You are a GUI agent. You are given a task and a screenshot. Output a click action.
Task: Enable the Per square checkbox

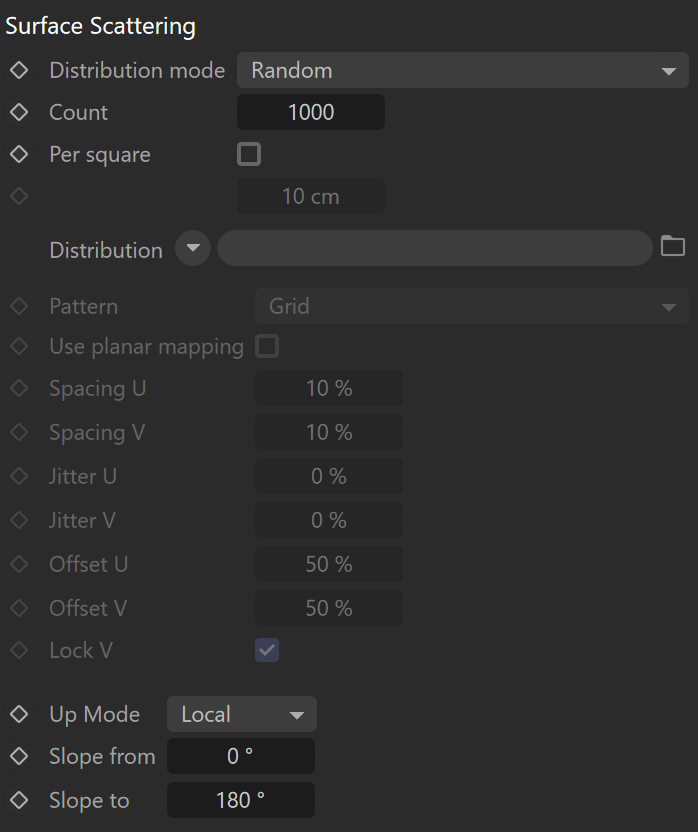point(249,154)
